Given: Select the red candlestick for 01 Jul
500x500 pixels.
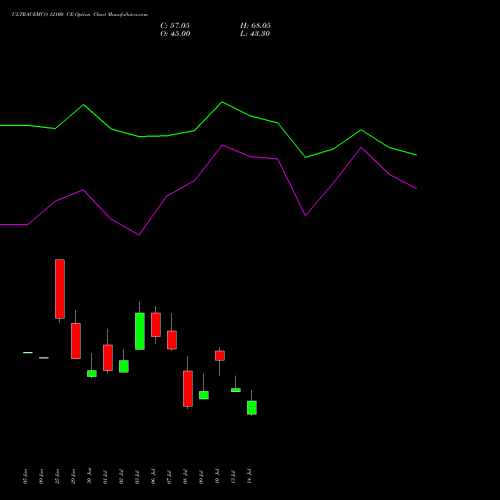Looking at the screenshot, I should (x=108, y=358).
